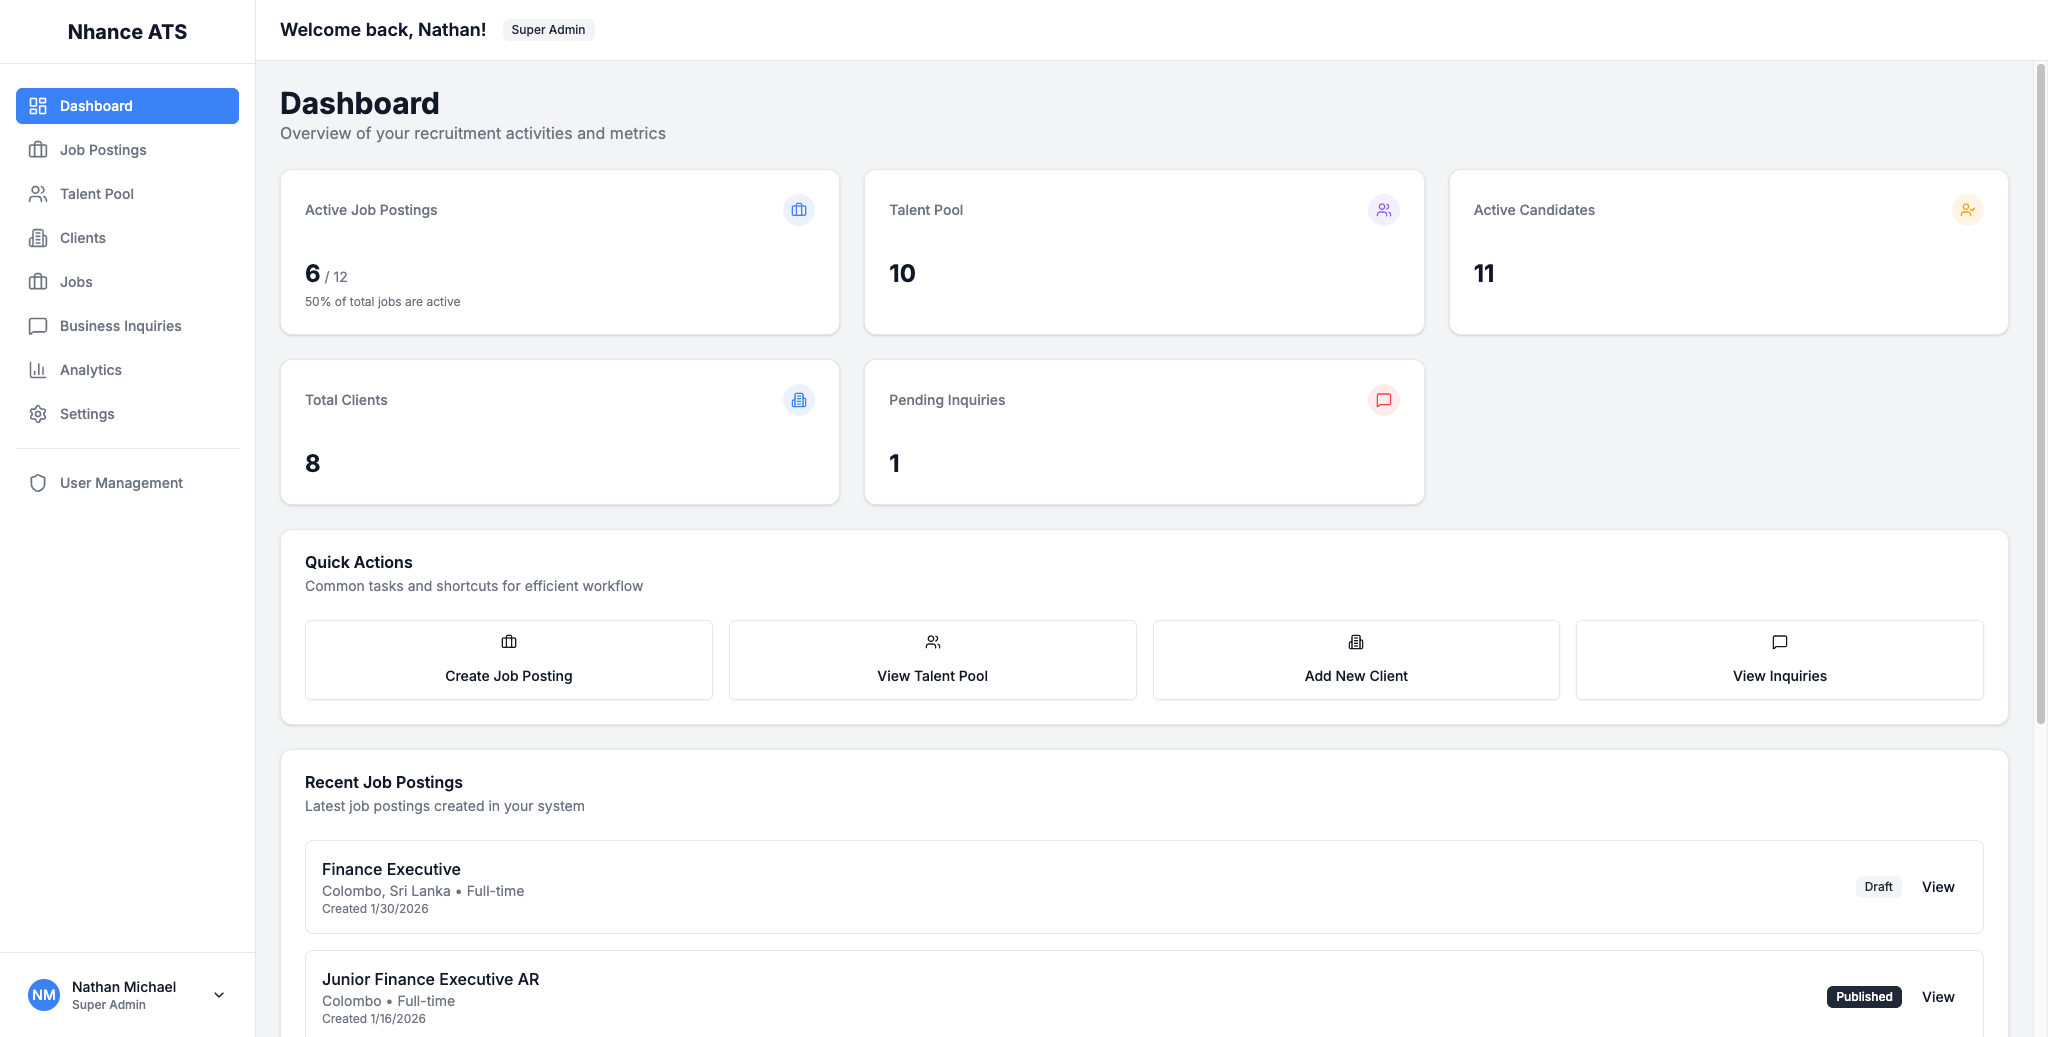This screenshot has height=1037, width=2048.
Task: Go to Business Inquiries in the sidebar
Action: coord(120,326)
